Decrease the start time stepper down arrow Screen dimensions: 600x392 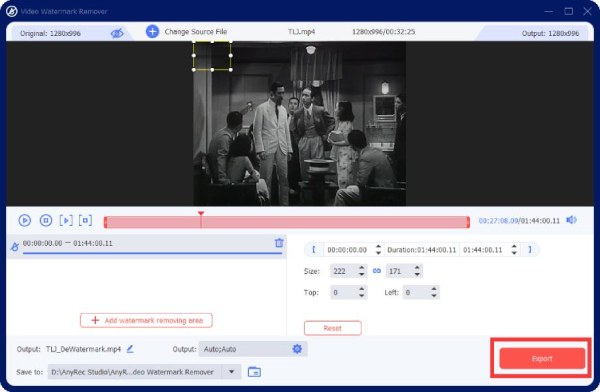[x=378, y=253]
